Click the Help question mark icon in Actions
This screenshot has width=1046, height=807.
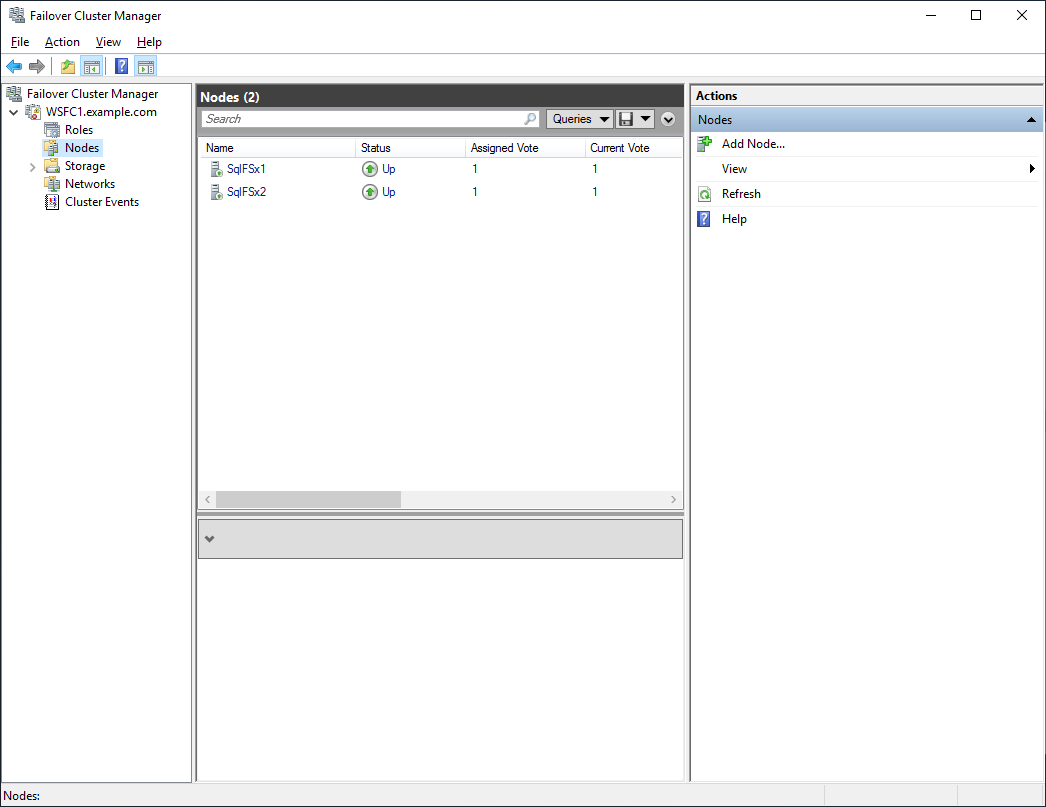coord(704,219)
